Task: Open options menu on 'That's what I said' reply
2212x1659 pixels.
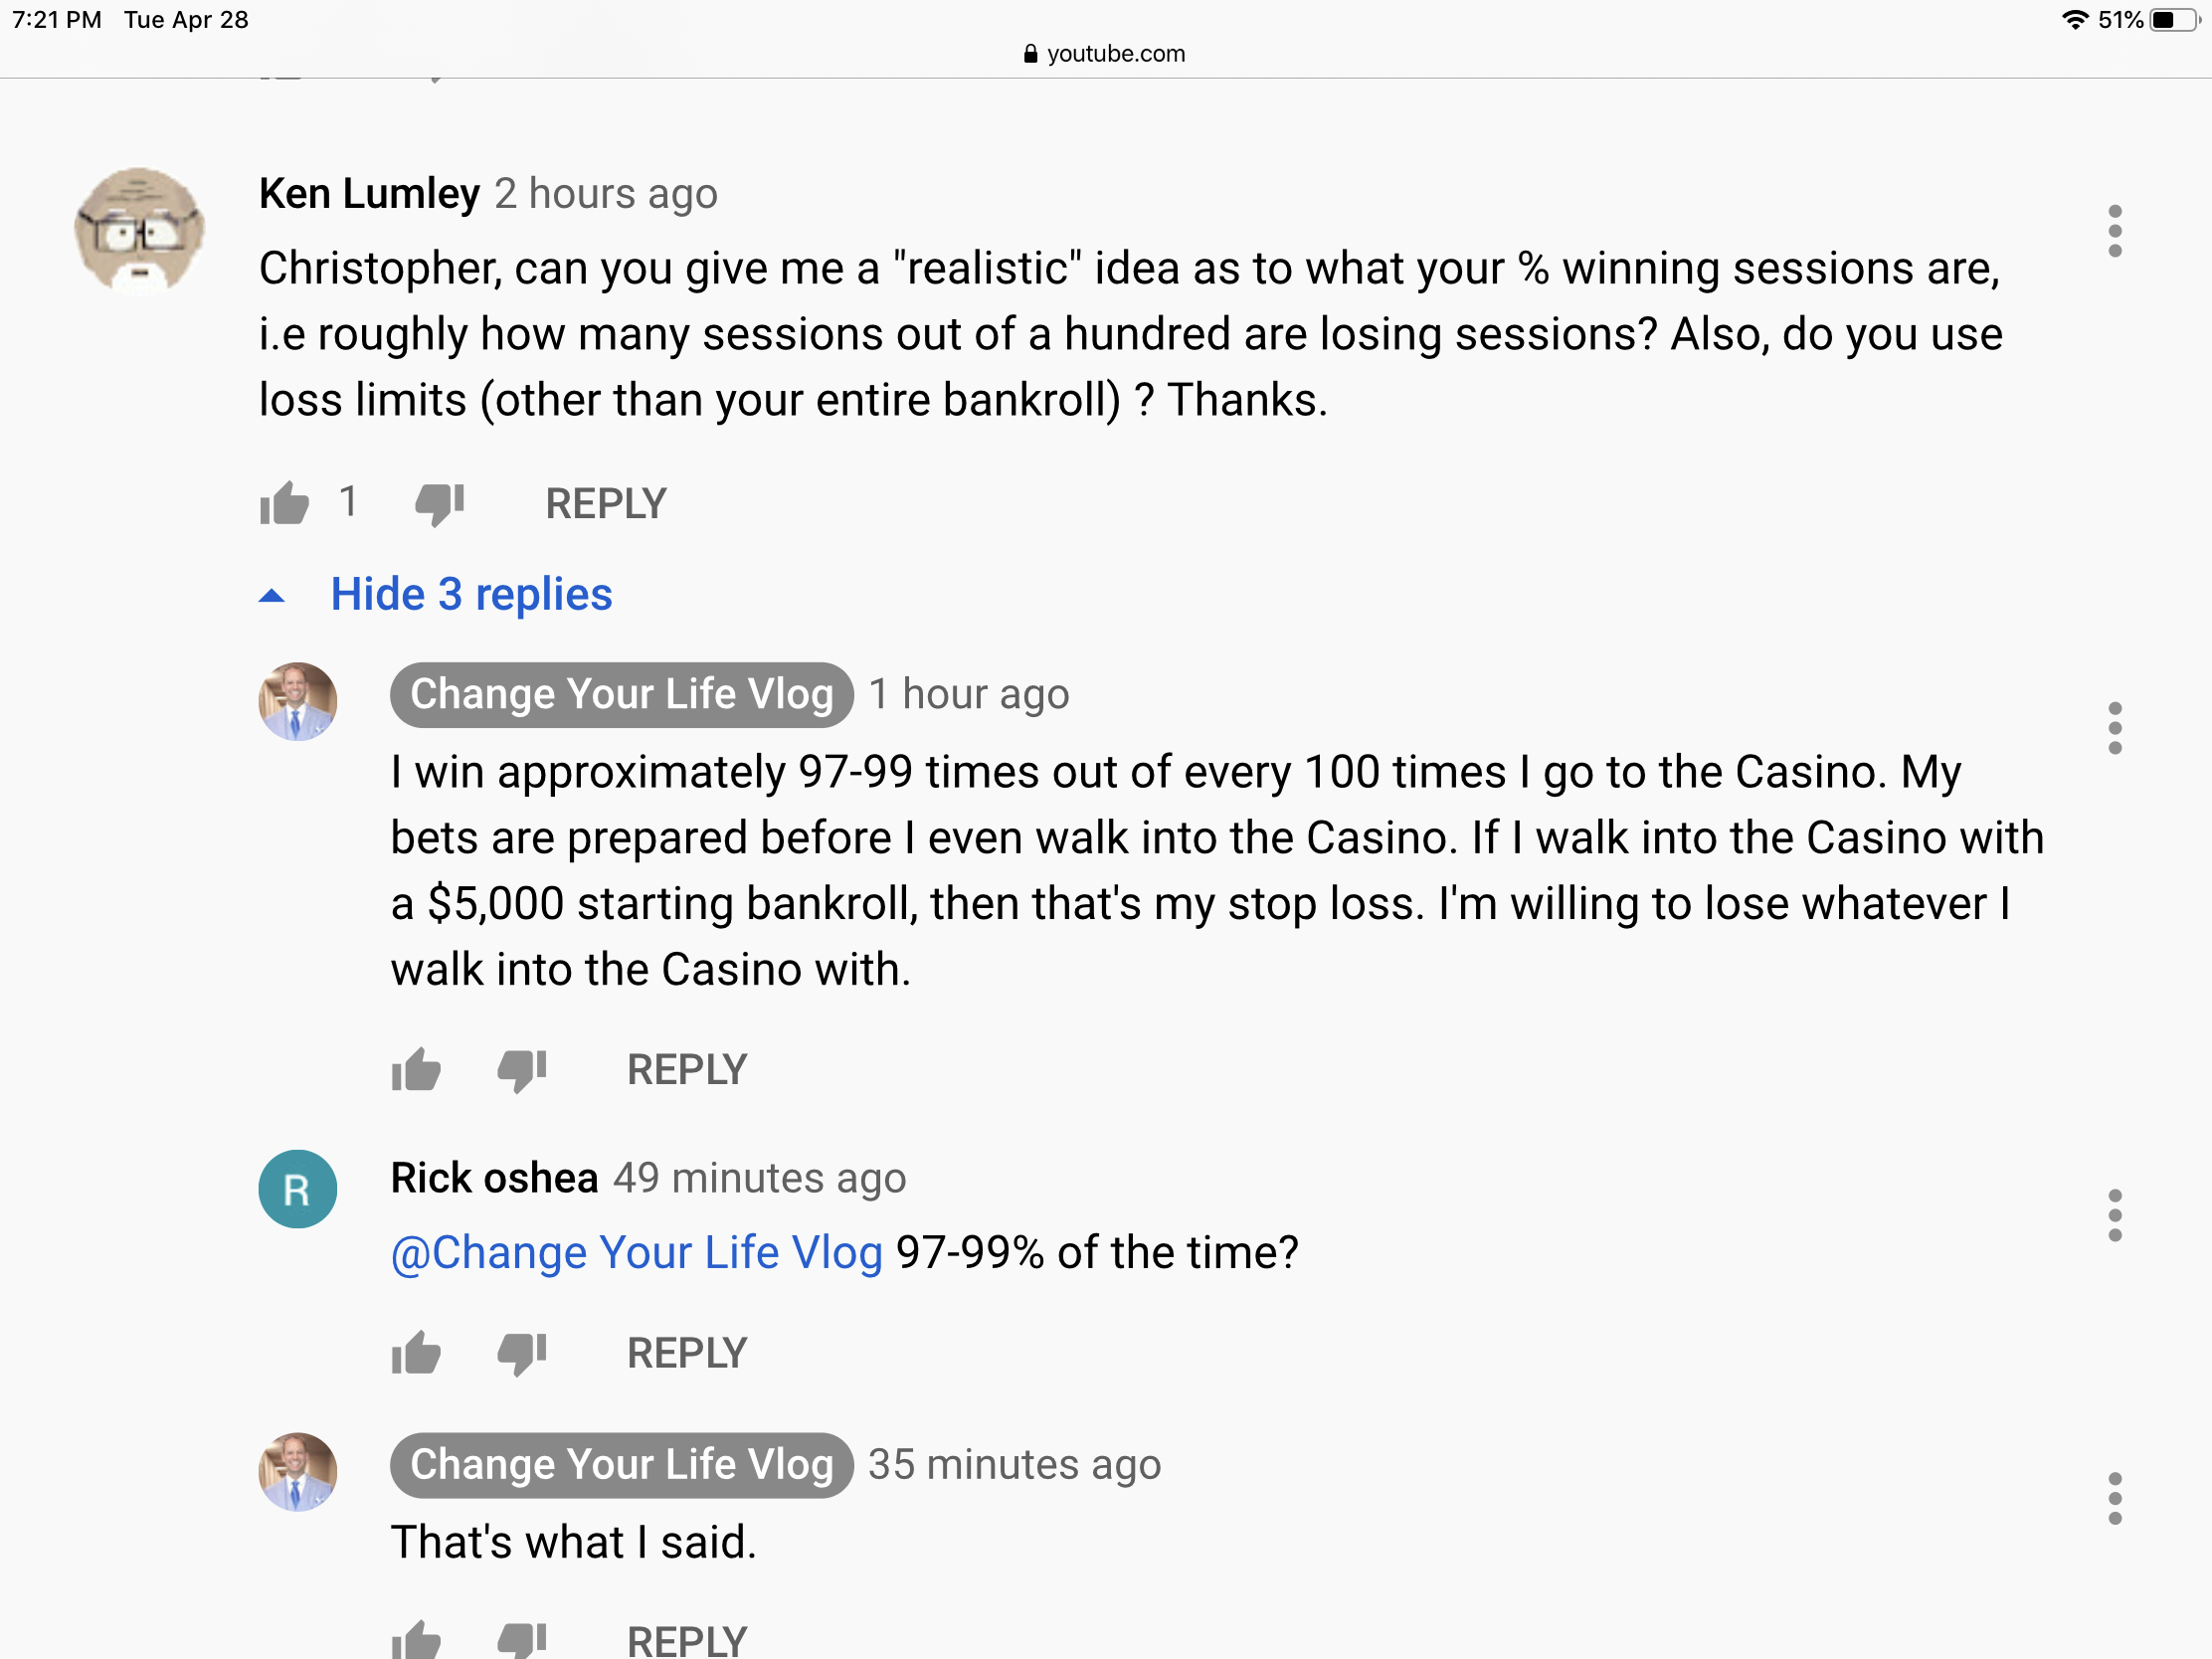Action: point(2114,1498)
